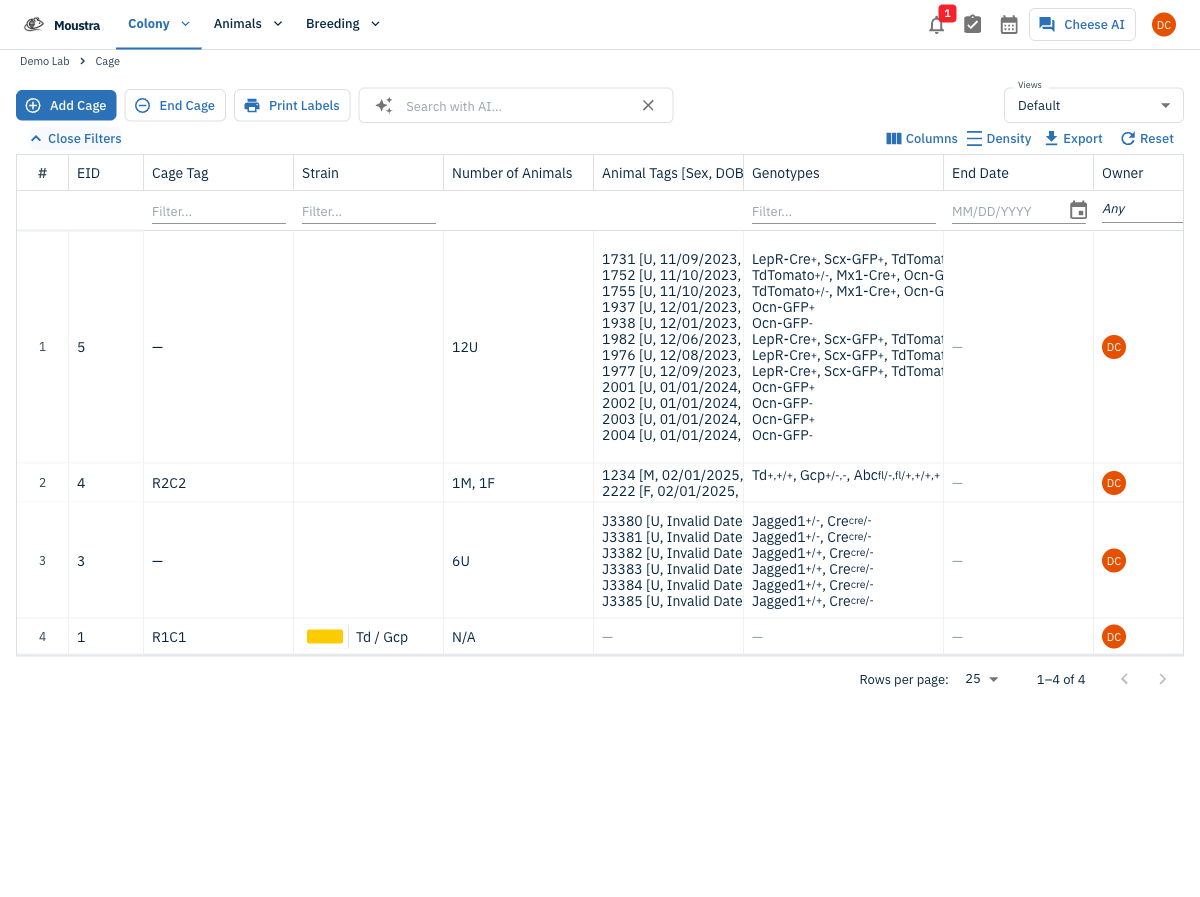
Task: Select cage tag R2C2
Action: [x=169, y=483]
